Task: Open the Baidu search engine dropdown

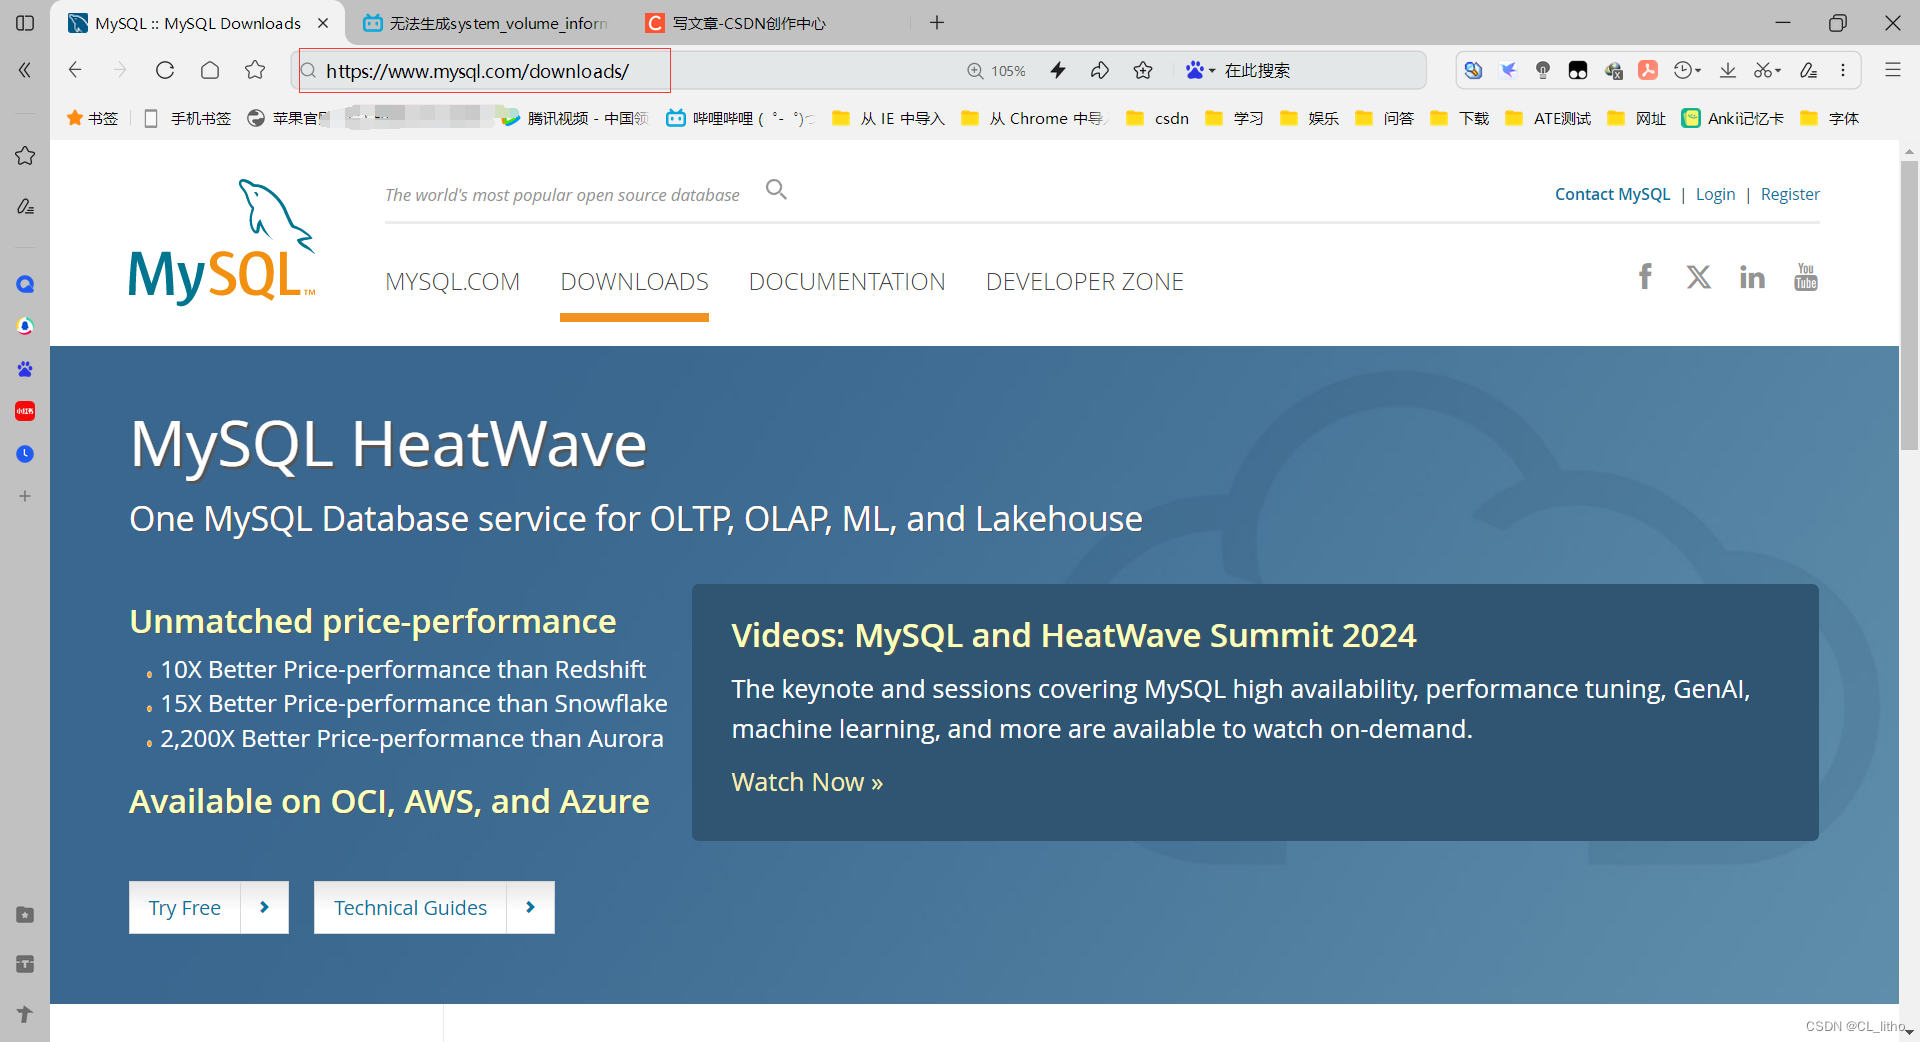Action: click(1200, 70)
